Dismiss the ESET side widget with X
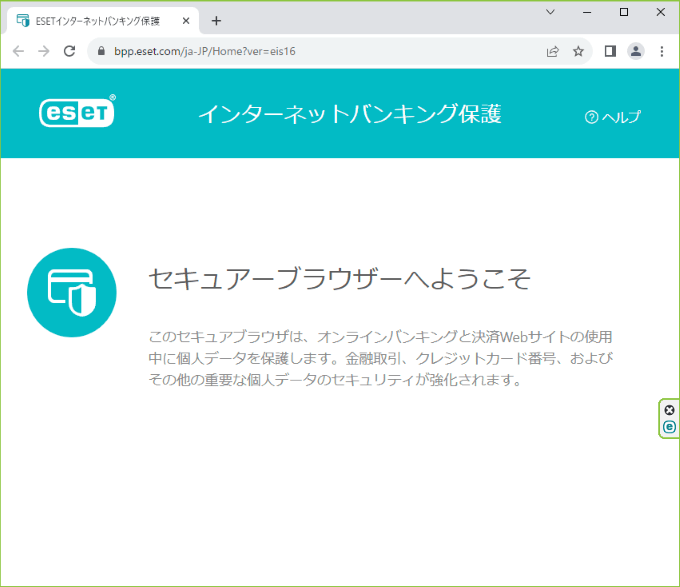This screenshot has width=680, height=587. (670, 410)
